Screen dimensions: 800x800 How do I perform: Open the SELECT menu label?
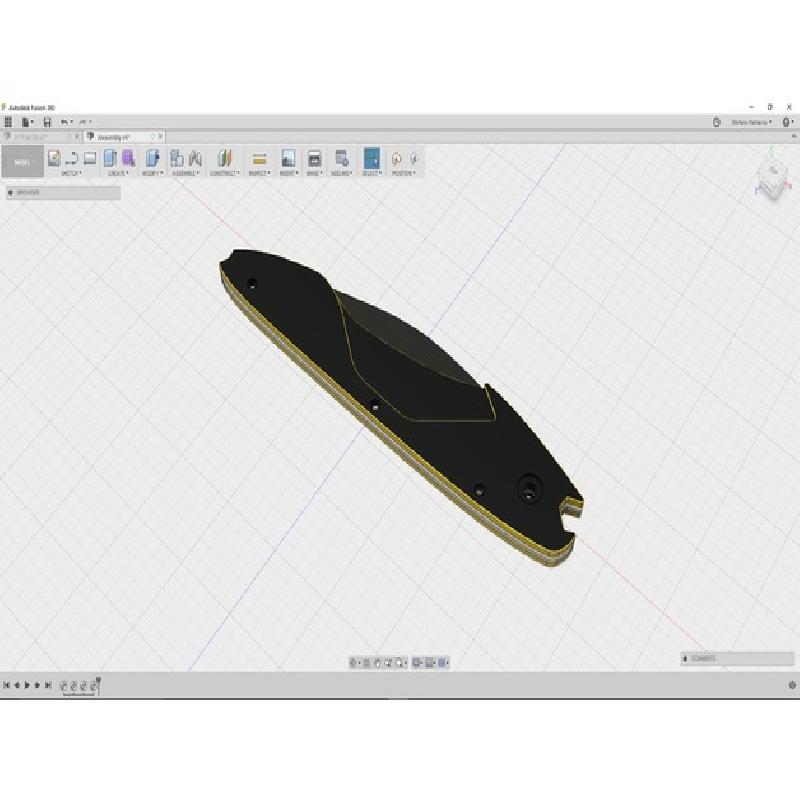372,173
